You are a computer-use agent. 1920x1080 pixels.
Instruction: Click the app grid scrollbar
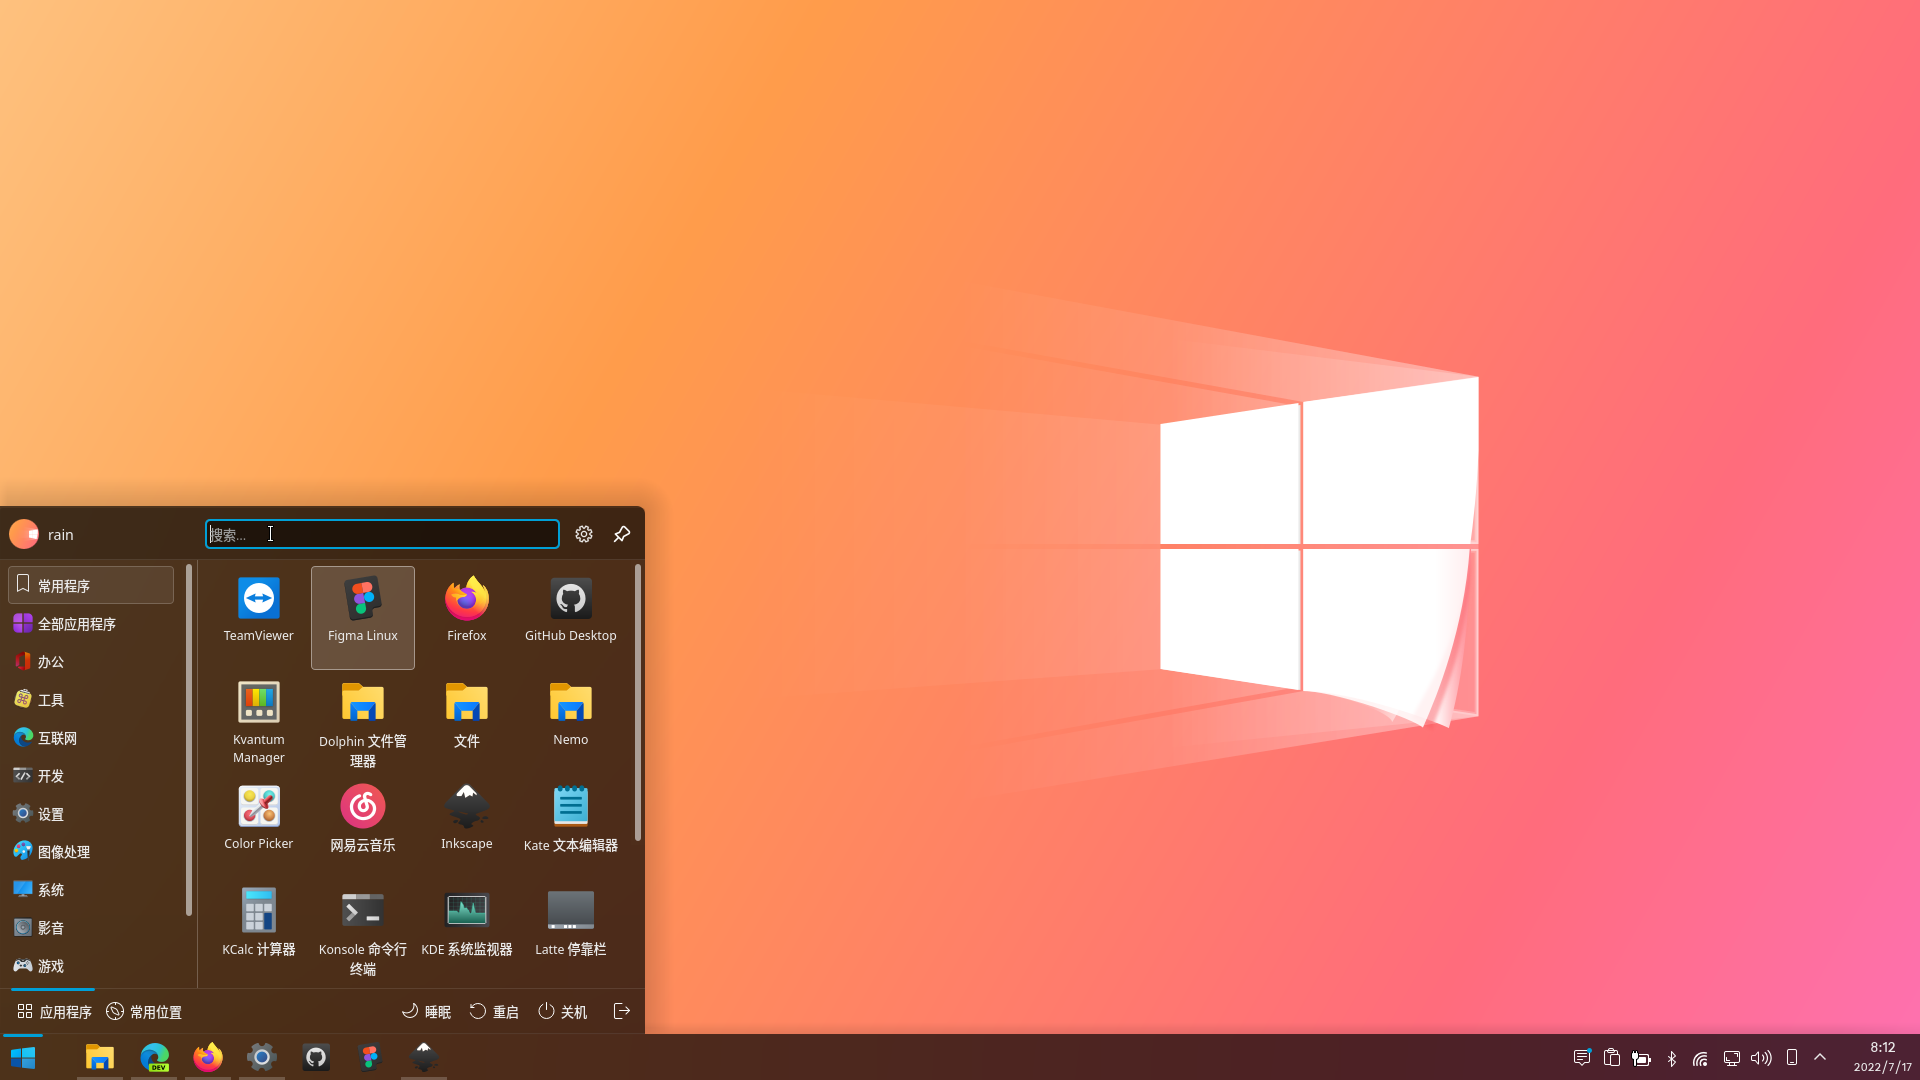638,703
